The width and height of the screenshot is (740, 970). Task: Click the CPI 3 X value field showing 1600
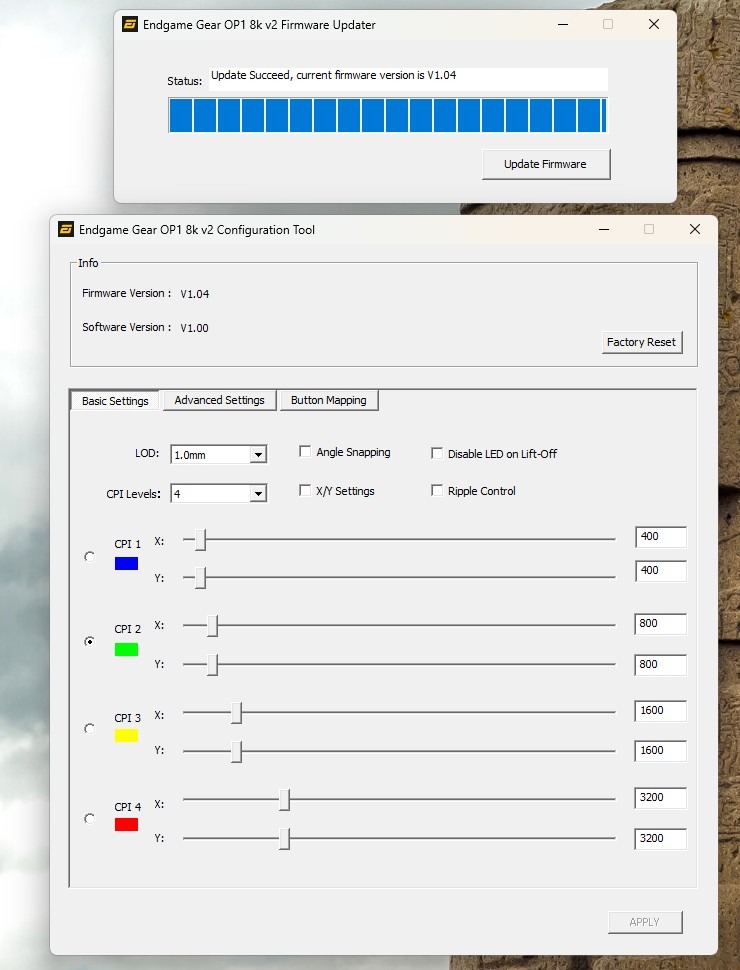point(661,711)
